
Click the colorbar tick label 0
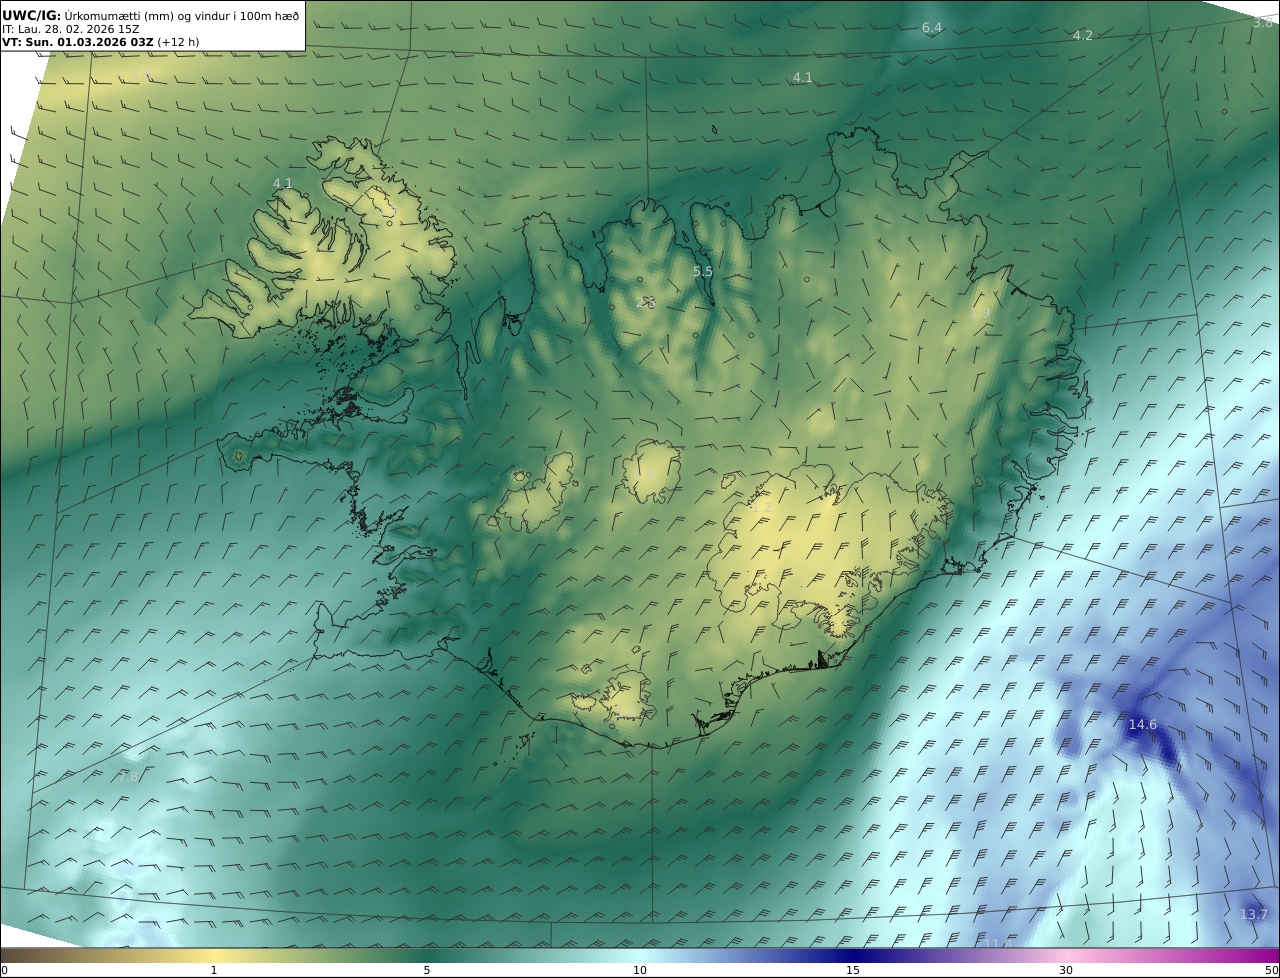point(4,970)
